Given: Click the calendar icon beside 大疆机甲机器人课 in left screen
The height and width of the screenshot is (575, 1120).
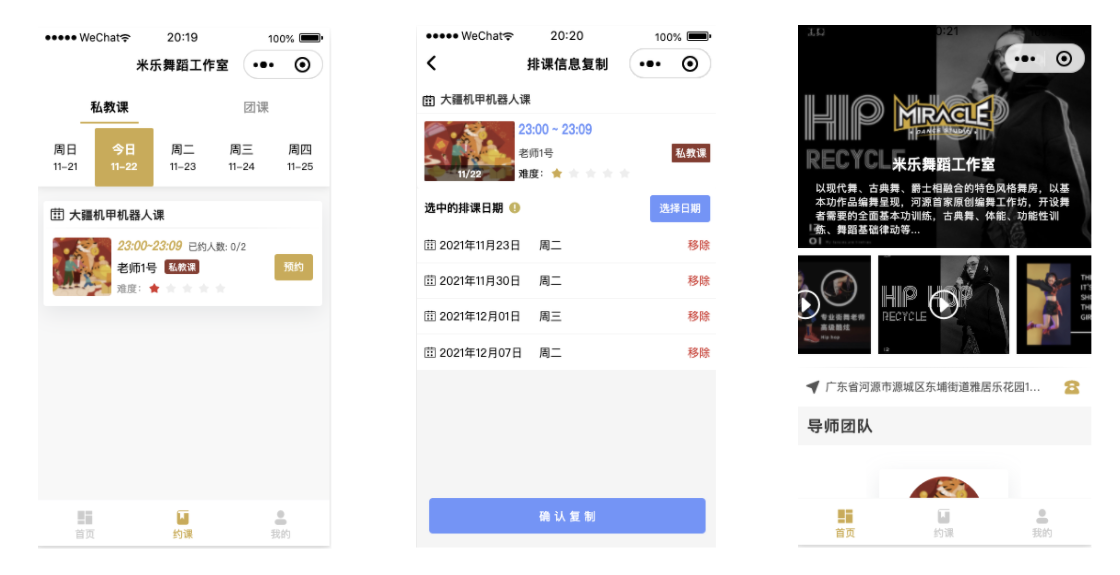Looking at the screenshot, I should [x=57, y=214].
